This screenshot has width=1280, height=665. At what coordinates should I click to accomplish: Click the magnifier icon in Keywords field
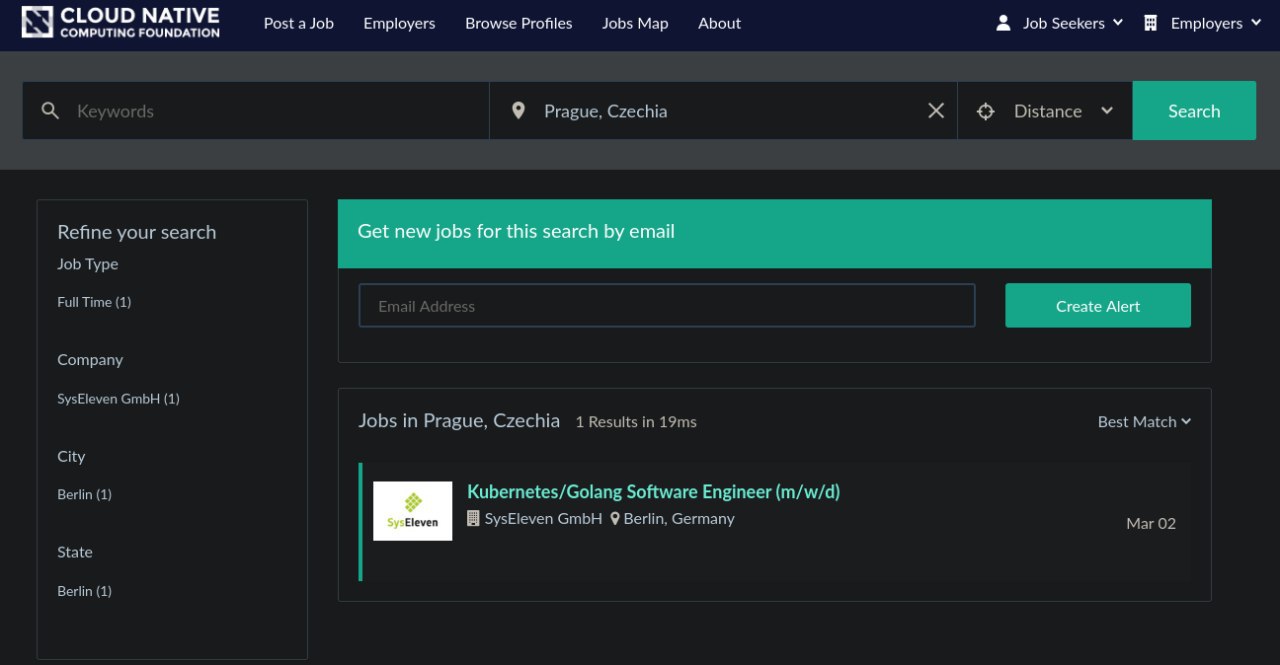(x=50, y=111)
